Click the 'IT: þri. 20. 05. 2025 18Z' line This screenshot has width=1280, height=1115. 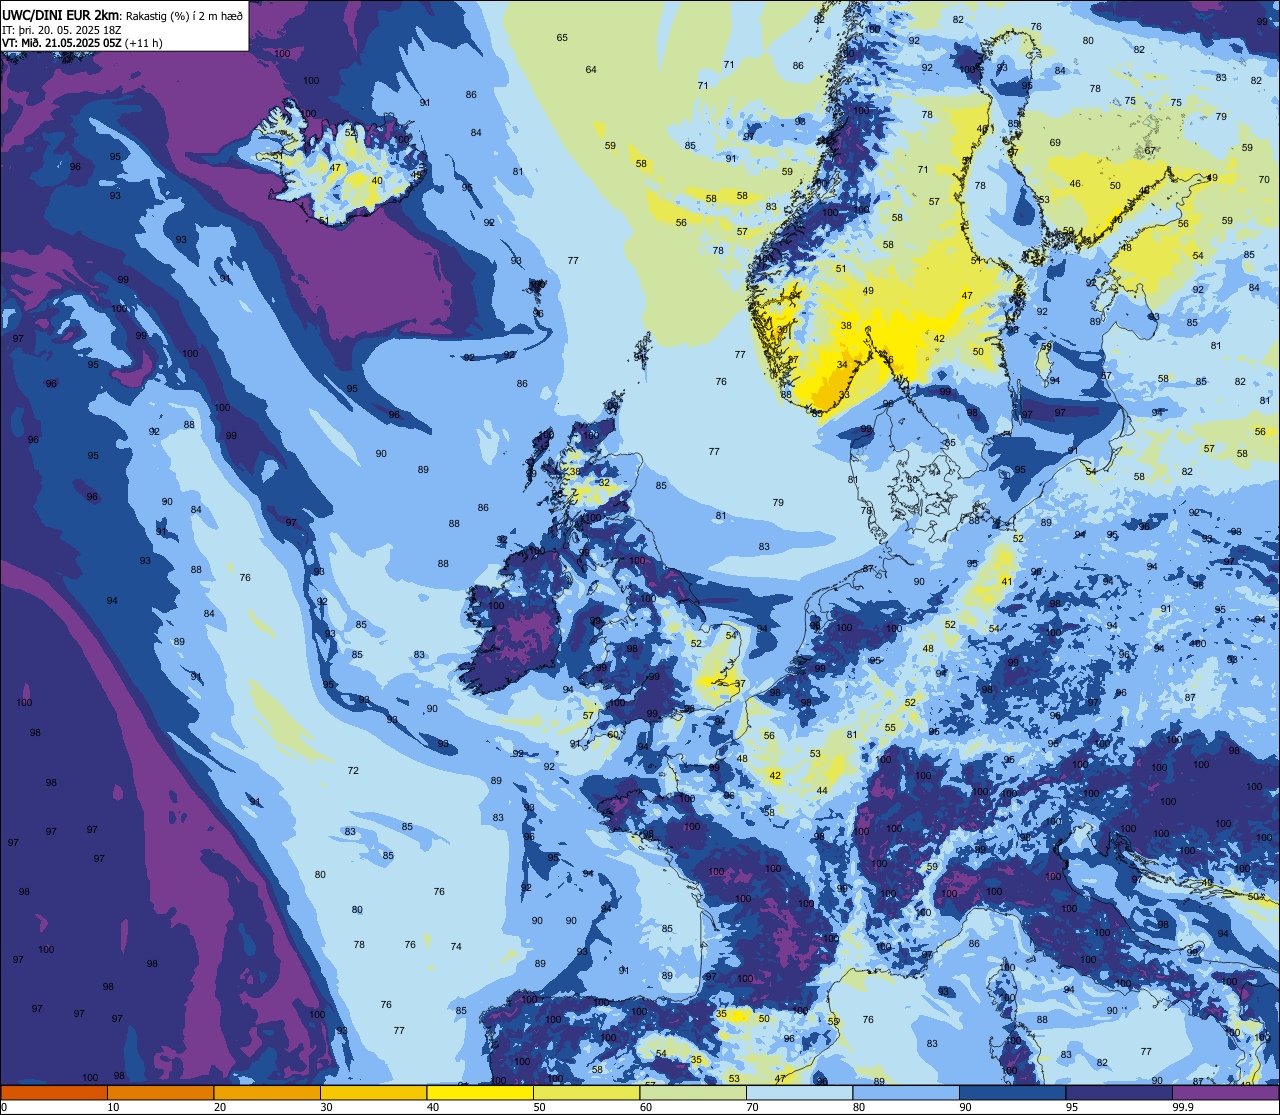tap(62, 30)
